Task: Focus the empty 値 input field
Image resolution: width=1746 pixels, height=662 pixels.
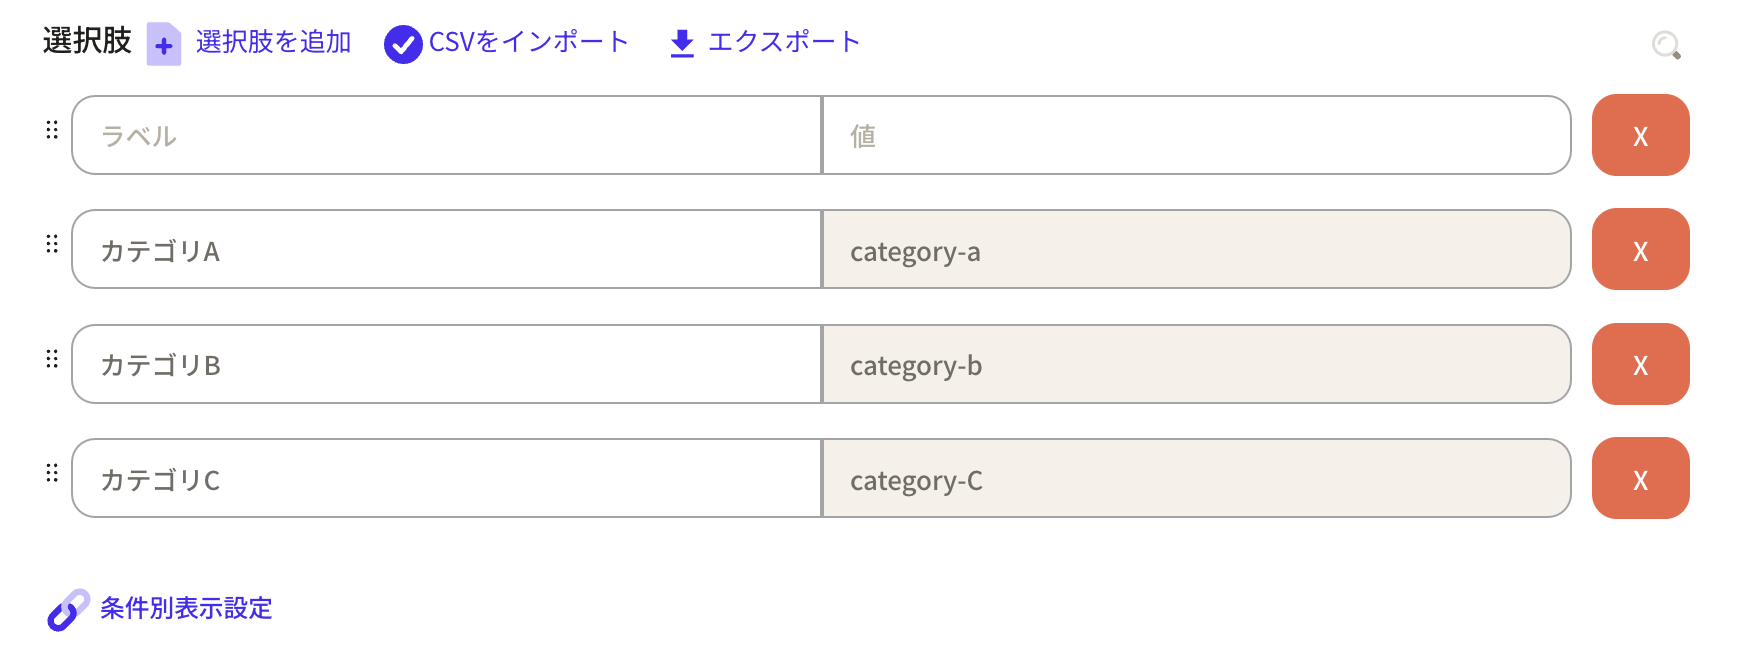Action: (x=1196, y=135)
